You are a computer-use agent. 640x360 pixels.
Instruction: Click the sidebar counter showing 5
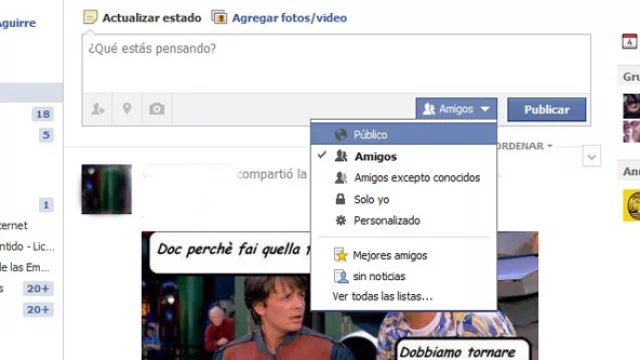click(x=46, y=135)
